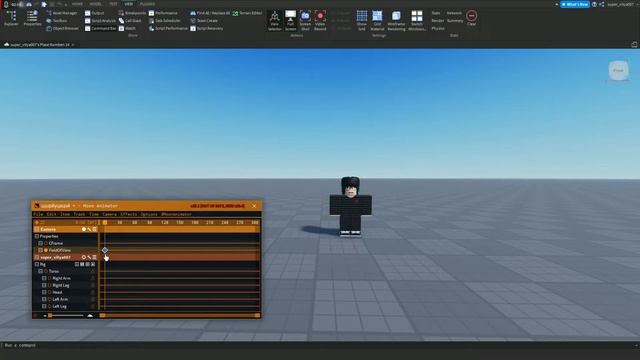Open Script Recovery
The height and width of the screenshot is (360, 640).
[x=207, y=29]
